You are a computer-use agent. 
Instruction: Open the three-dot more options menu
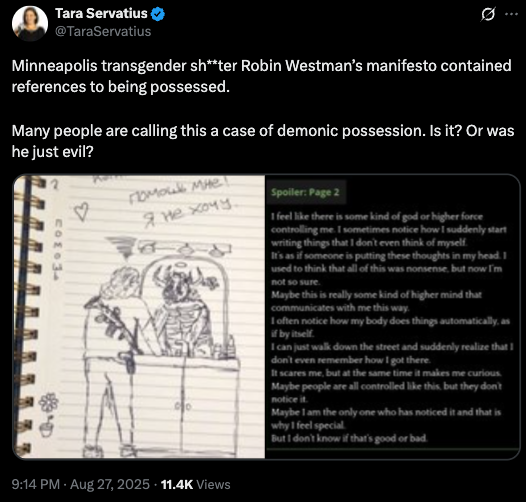point(511,14)
